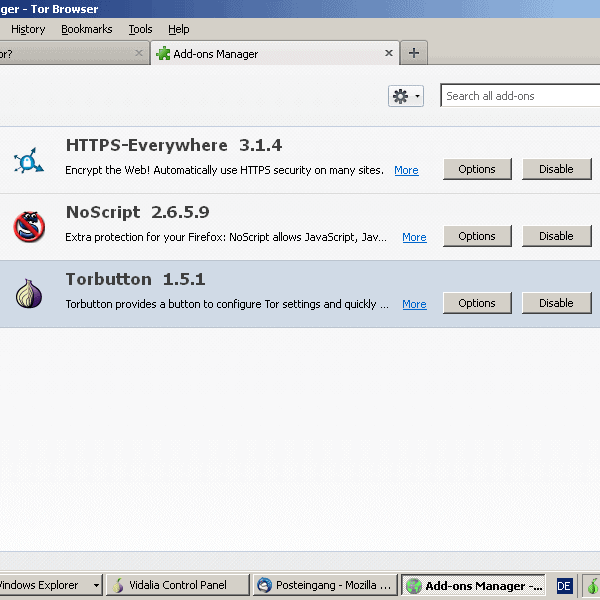Open Options for NoScript
This screenshot has height=600, width=600.
pyautogui.click(x=477, y=236)
